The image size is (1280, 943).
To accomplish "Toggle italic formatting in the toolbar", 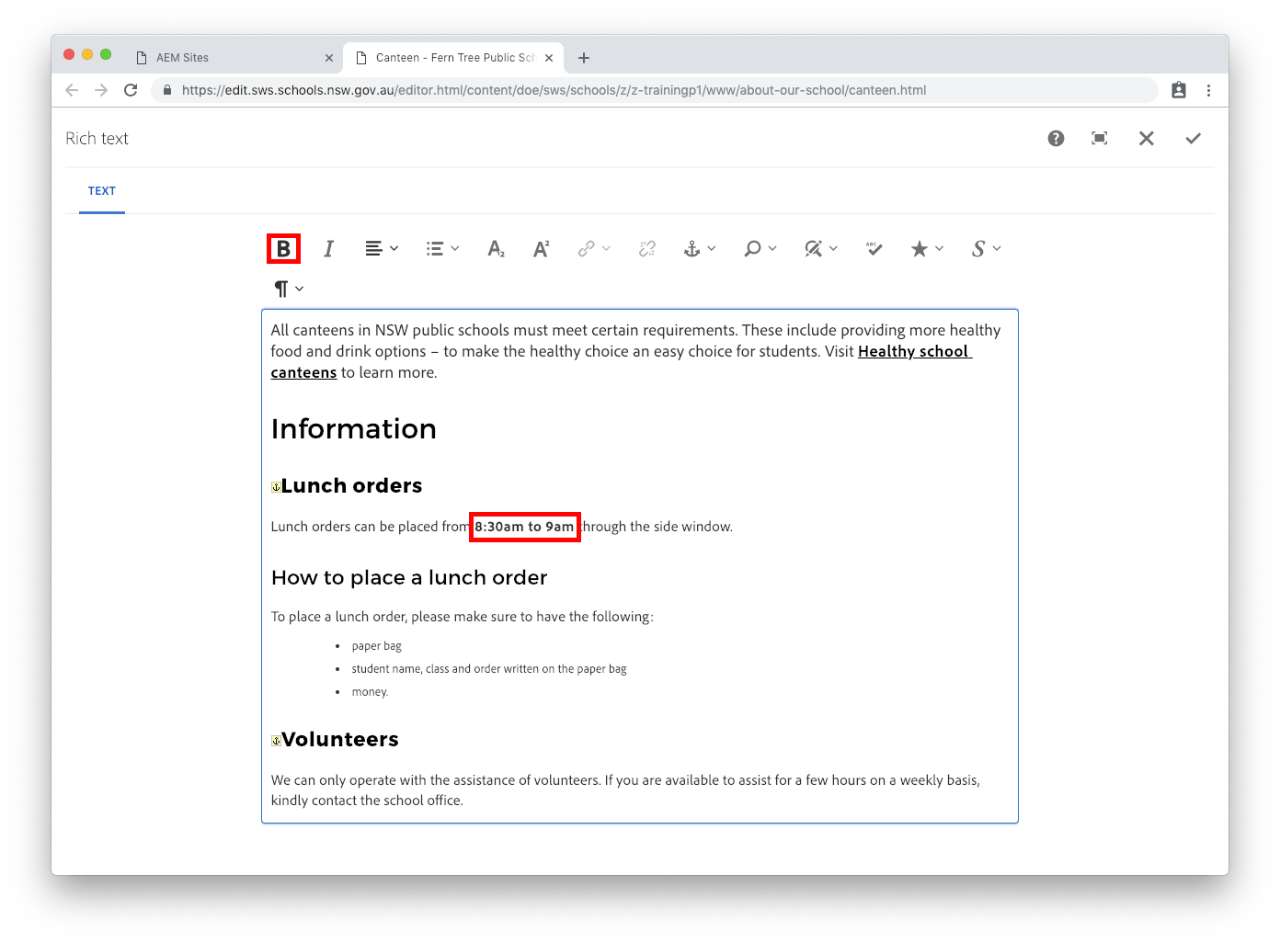I will pyautogui.click(x=328, y=249).
